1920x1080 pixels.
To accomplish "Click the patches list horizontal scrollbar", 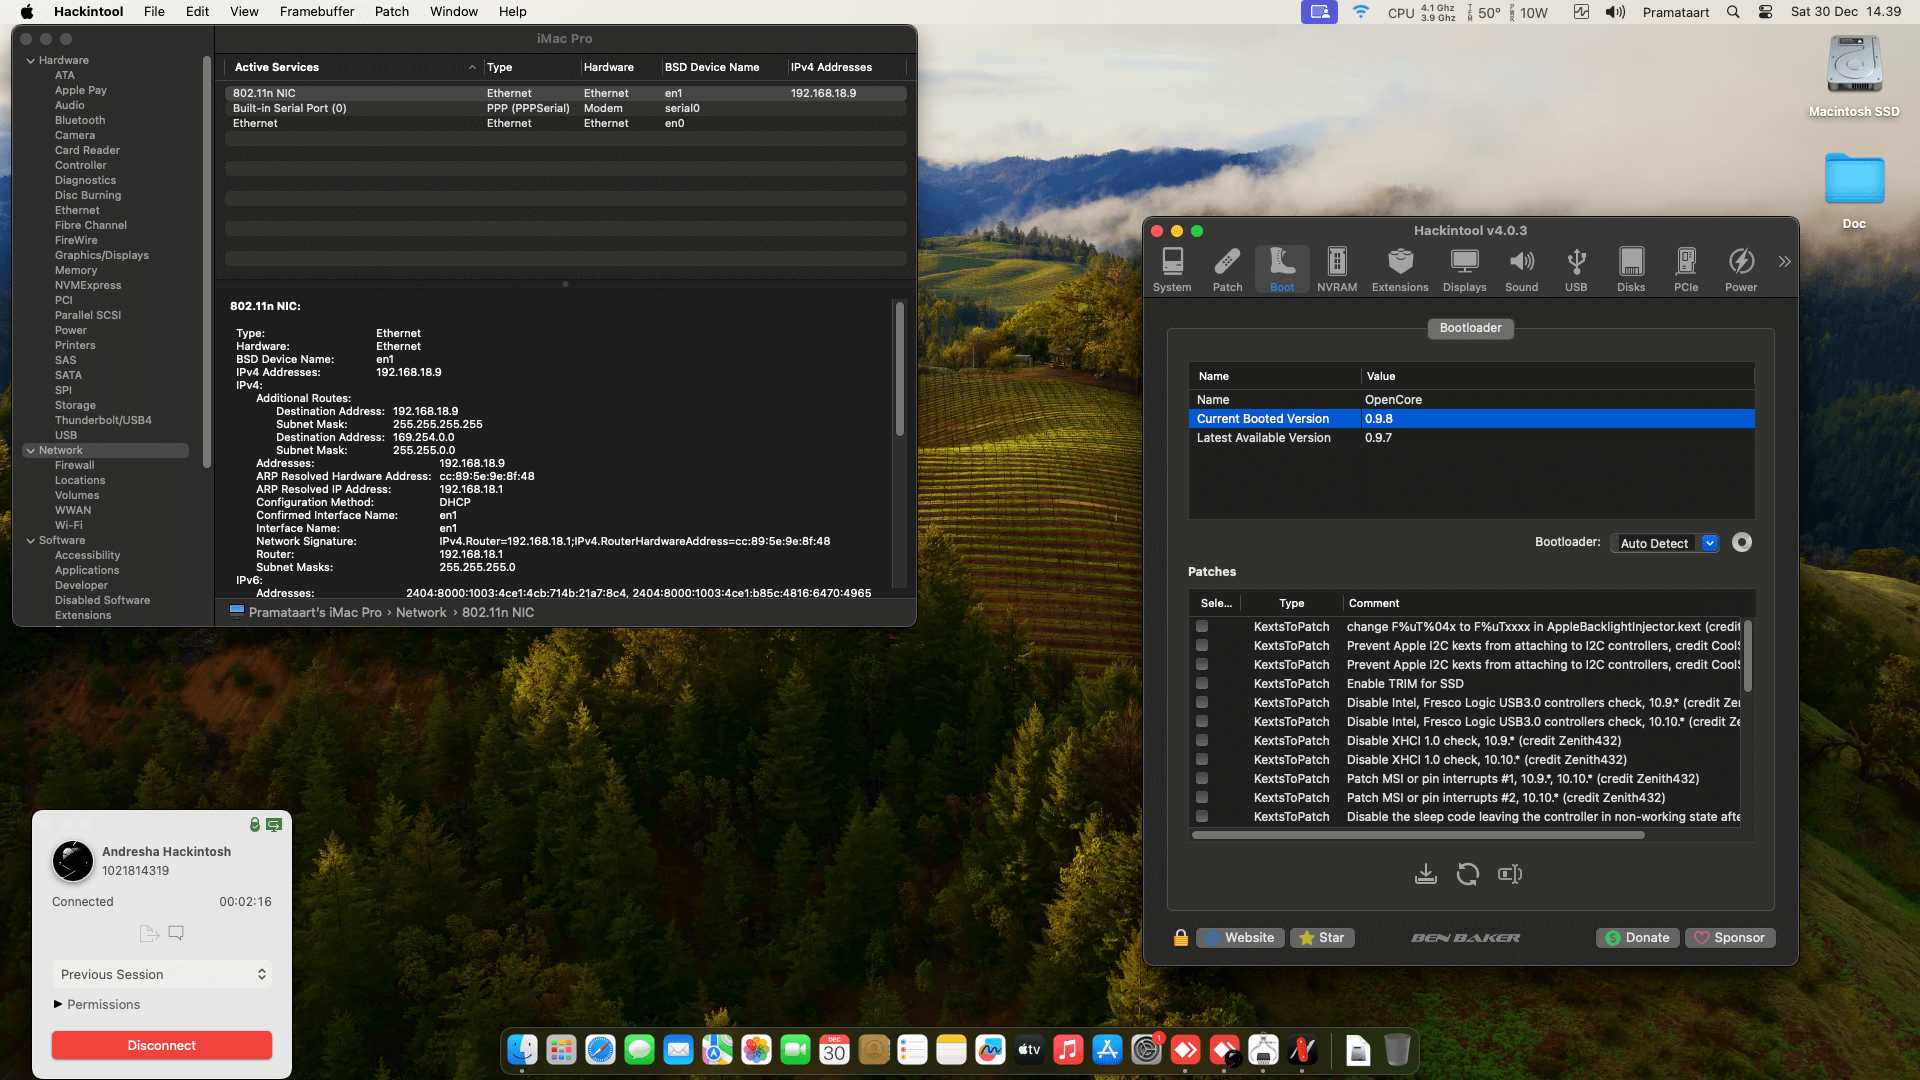I will [x=1417, y=835].
